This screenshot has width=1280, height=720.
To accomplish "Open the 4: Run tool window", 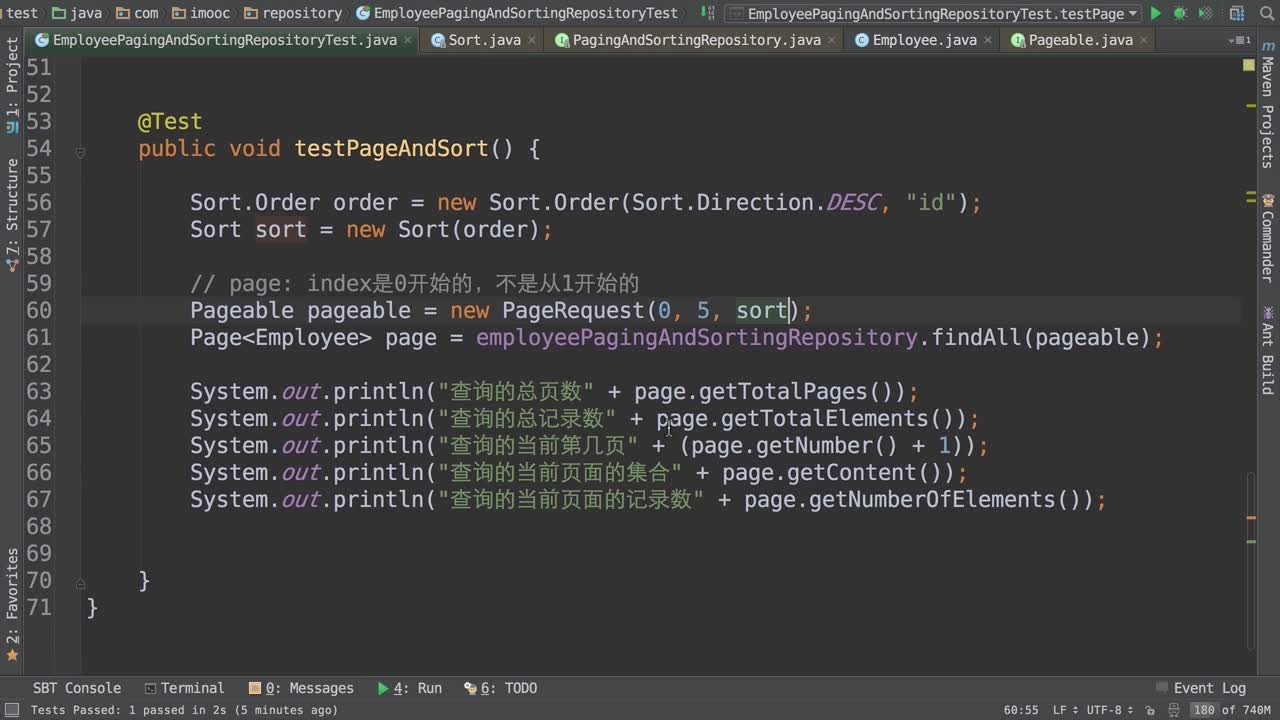I will (x=410, y=688).
